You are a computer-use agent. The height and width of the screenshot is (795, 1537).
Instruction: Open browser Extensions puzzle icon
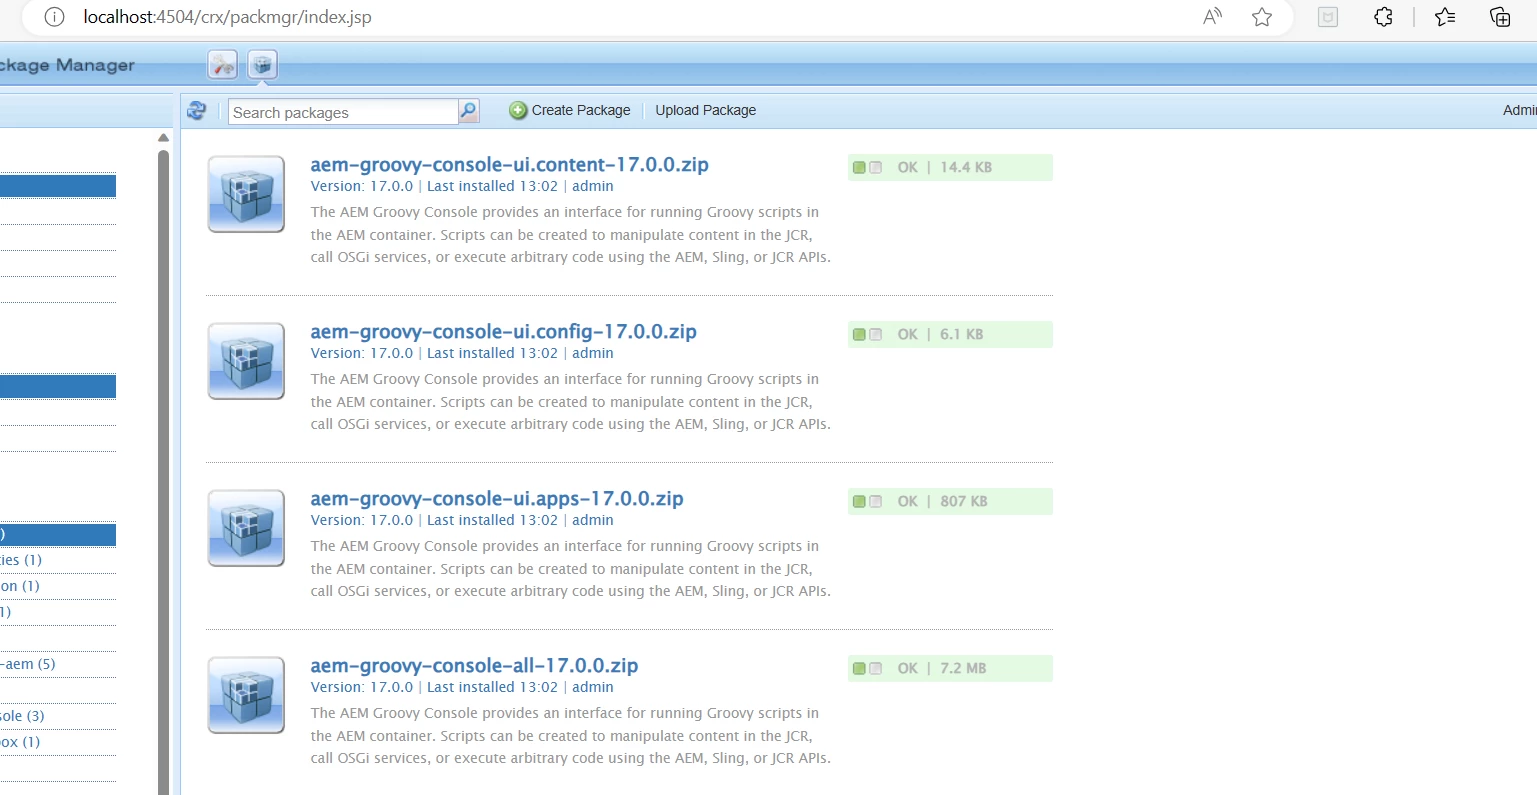point(1384,17)
